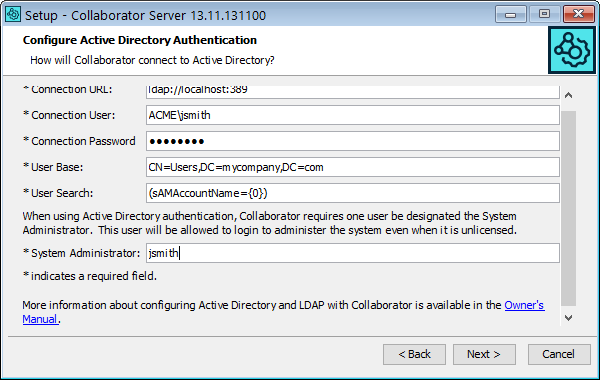This screenshot has width=600, height=380.
Task: Click the scrollbar down arrow
Action: coord(569,318)
